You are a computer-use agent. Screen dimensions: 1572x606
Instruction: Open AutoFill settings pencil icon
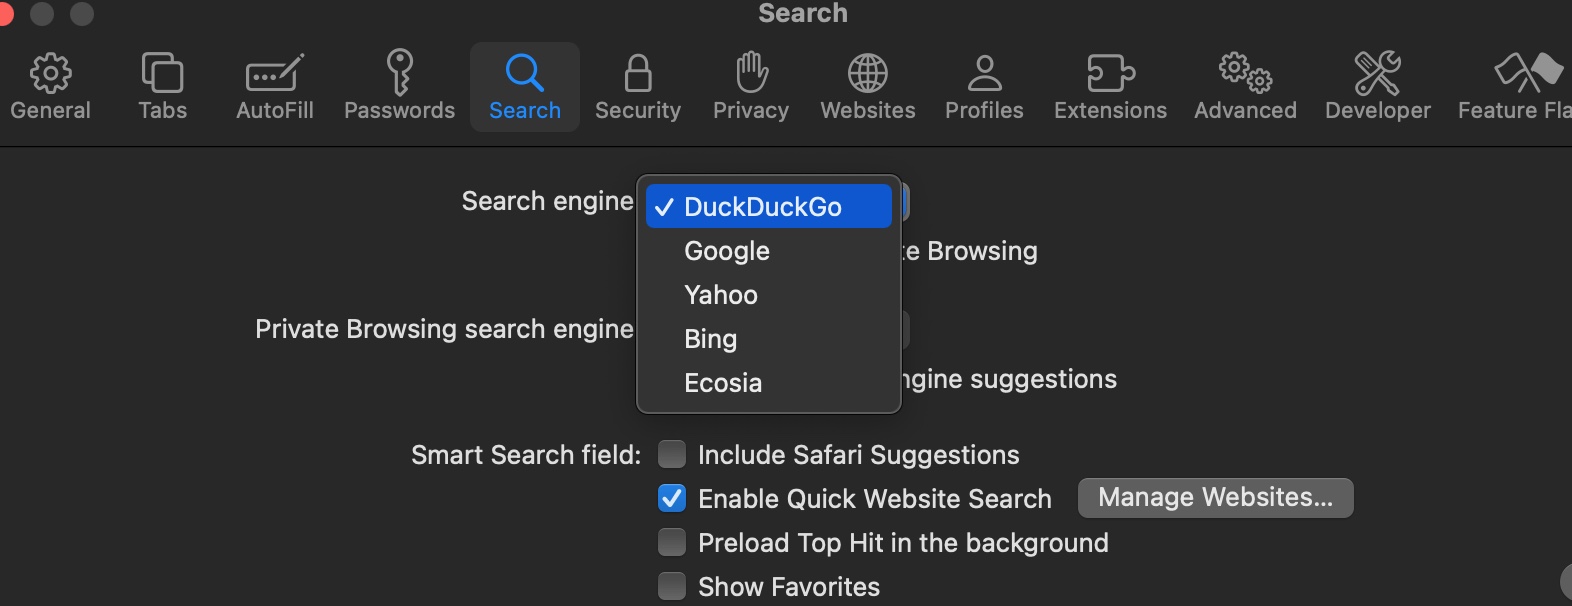point(274,73)
